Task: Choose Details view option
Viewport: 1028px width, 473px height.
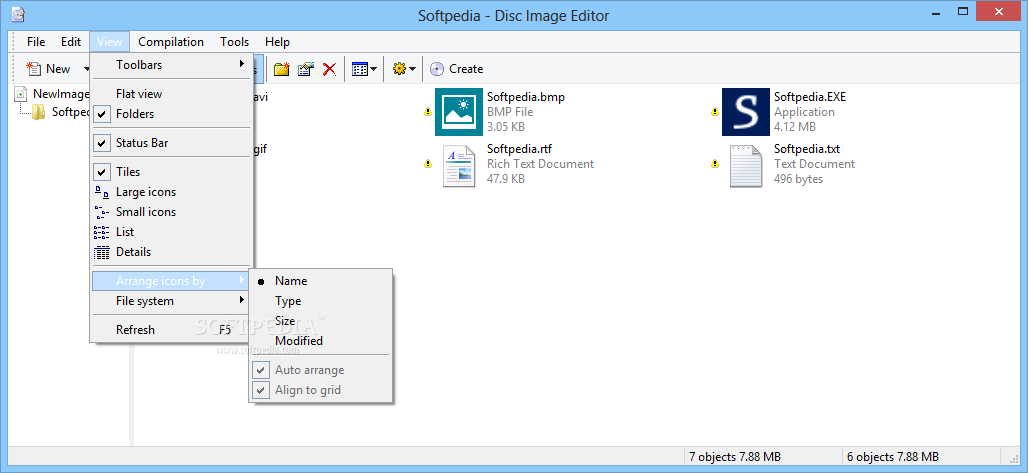Action: point(172,252)
